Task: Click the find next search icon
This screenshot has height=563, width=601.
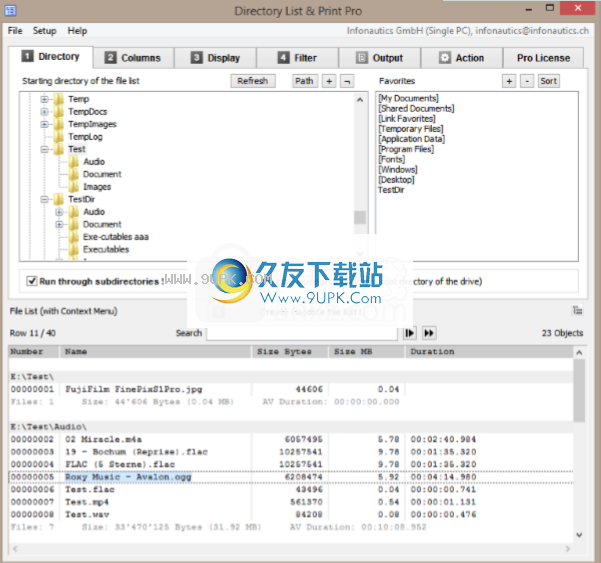Action: (410, 333)
